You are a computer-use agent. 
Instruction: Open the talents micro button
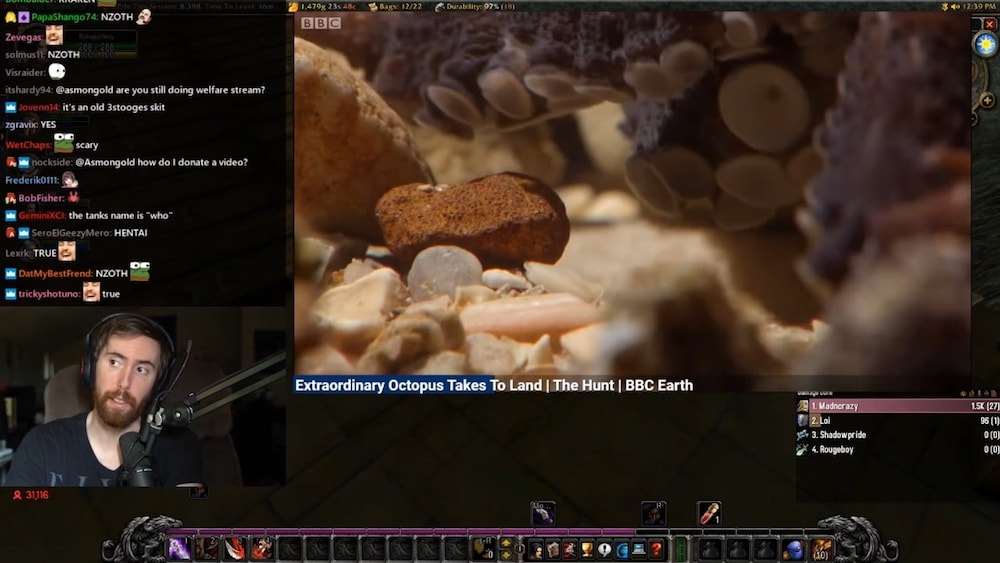tap(570, 550)
